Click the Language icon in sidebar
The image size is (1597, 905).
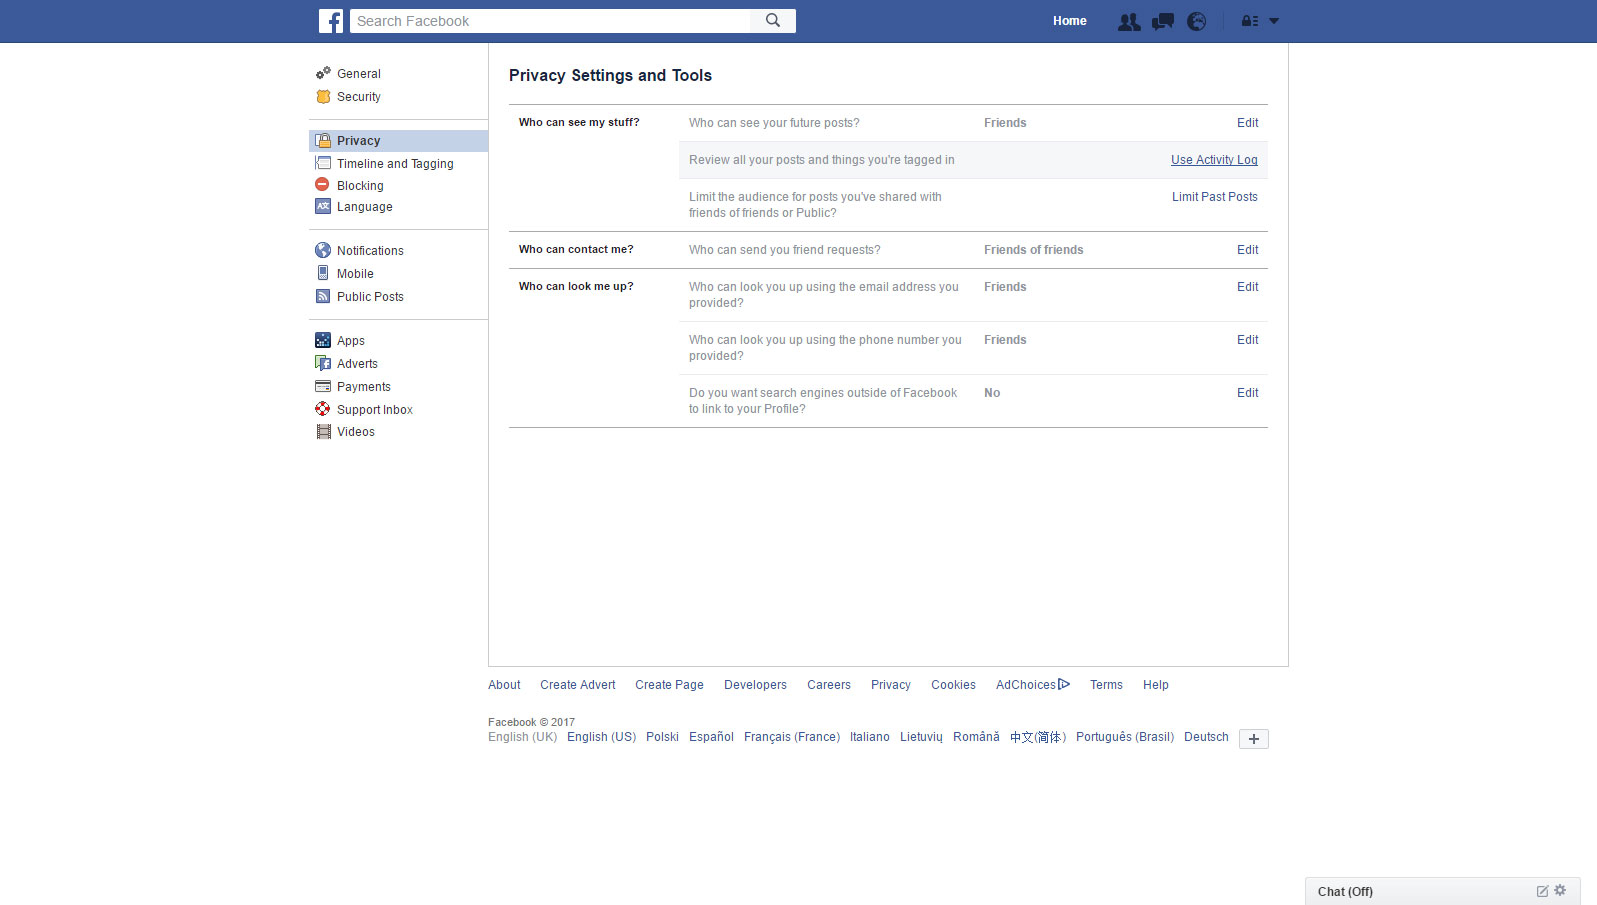click(x=323, y=206)
